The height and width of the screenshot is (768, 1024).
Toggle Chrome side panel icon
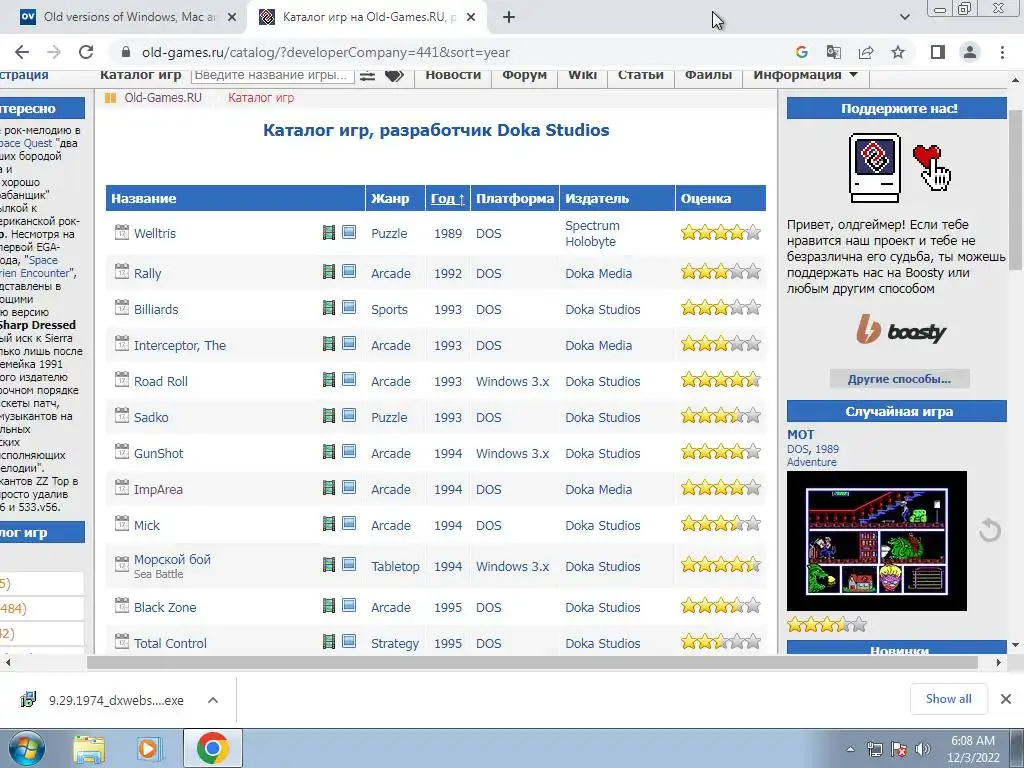click(938, 52)
